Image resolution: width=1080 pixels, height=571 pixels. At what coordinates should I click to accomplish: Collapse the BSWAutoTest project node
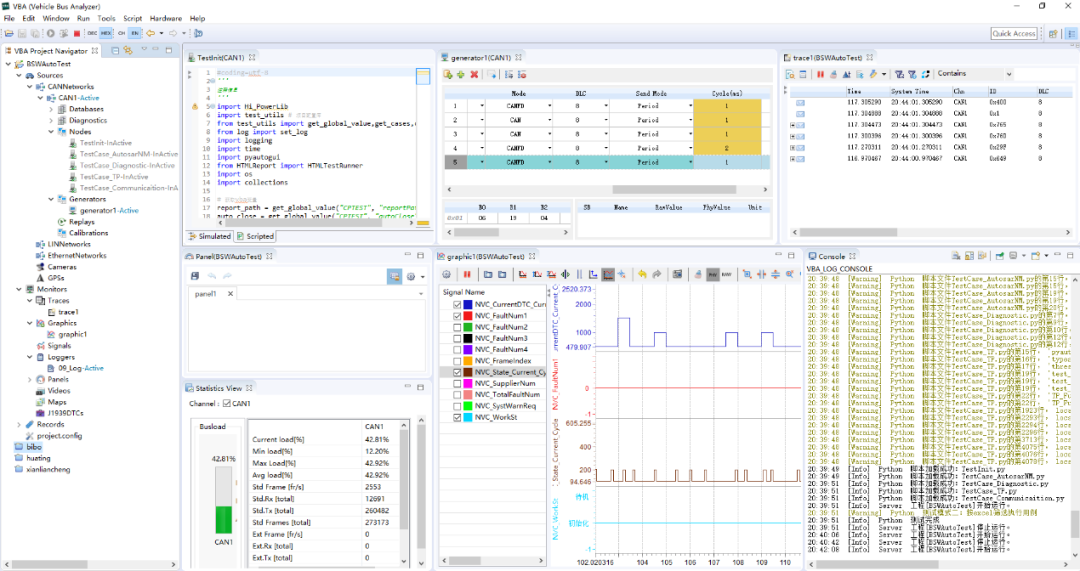(x=8, y=64)
